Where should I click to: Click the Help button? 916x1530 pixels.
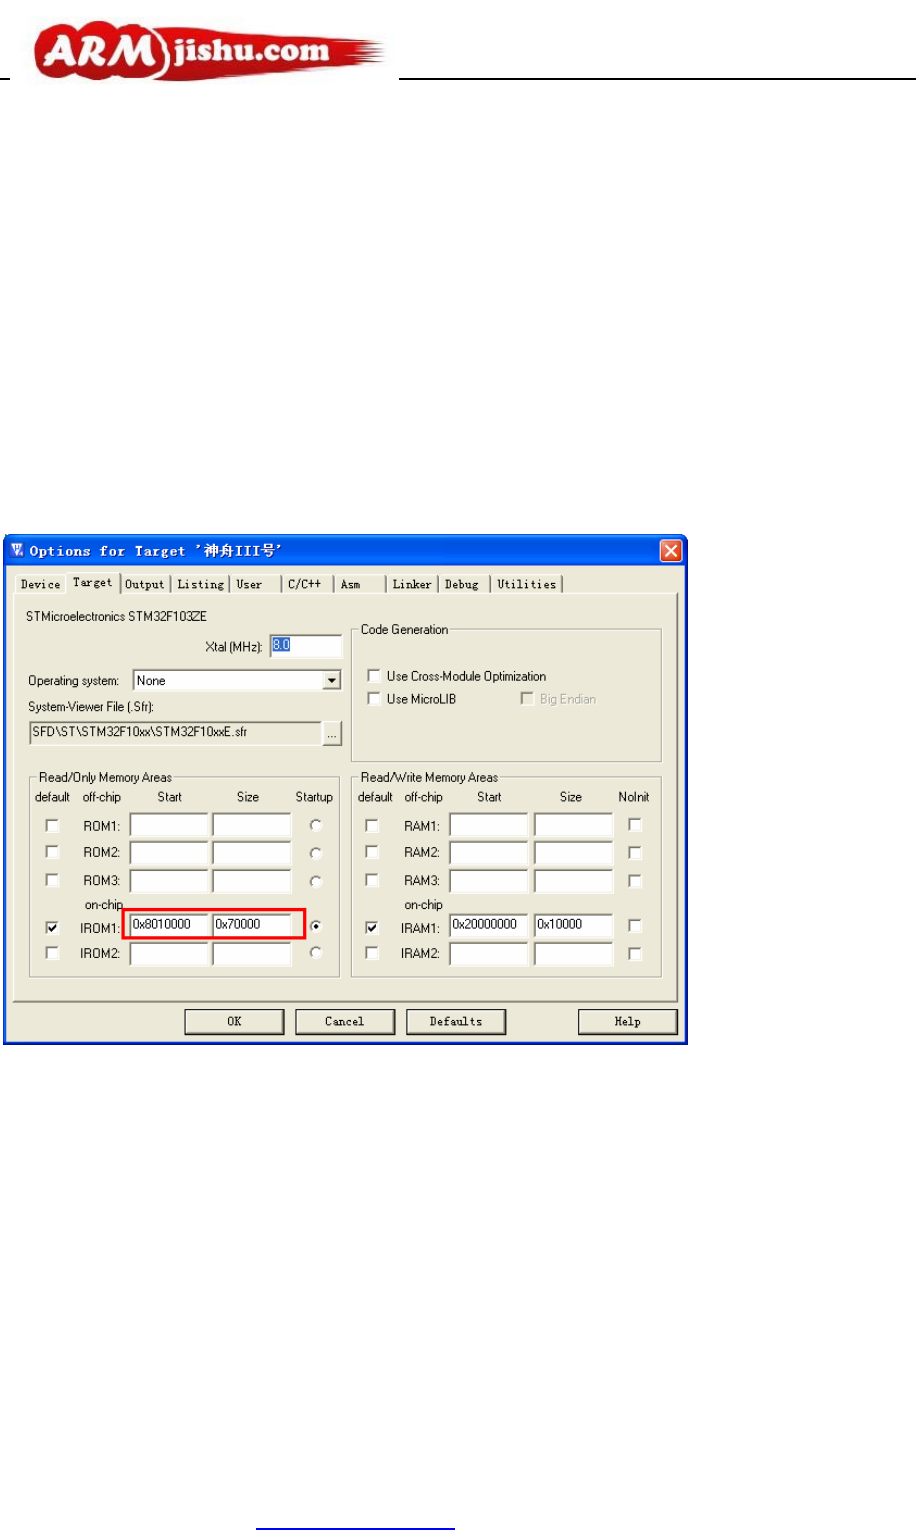(x=628, y=1021)
